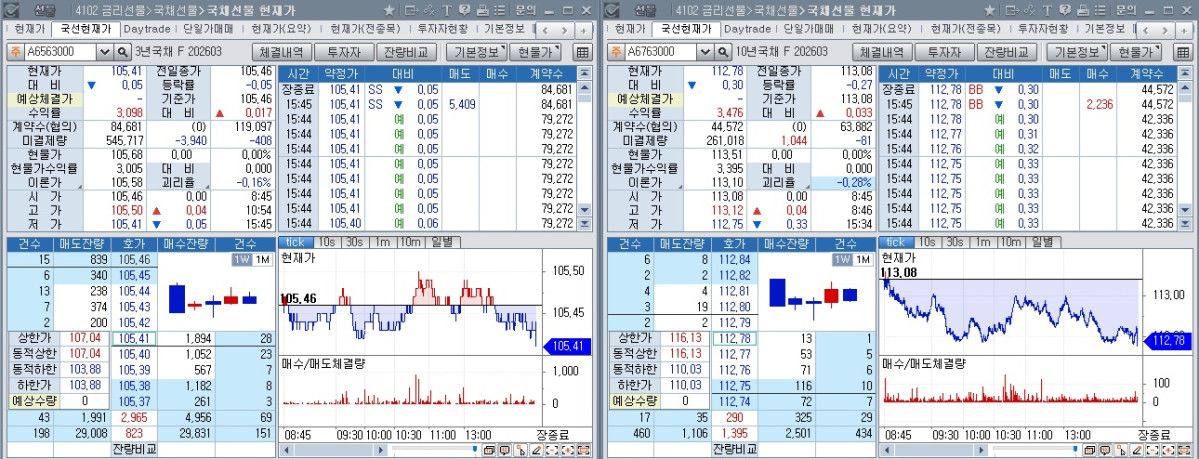Click the grid layout icon in 3년국채 window
This screenshot has height=459, width=1199.
coord(583,52)
